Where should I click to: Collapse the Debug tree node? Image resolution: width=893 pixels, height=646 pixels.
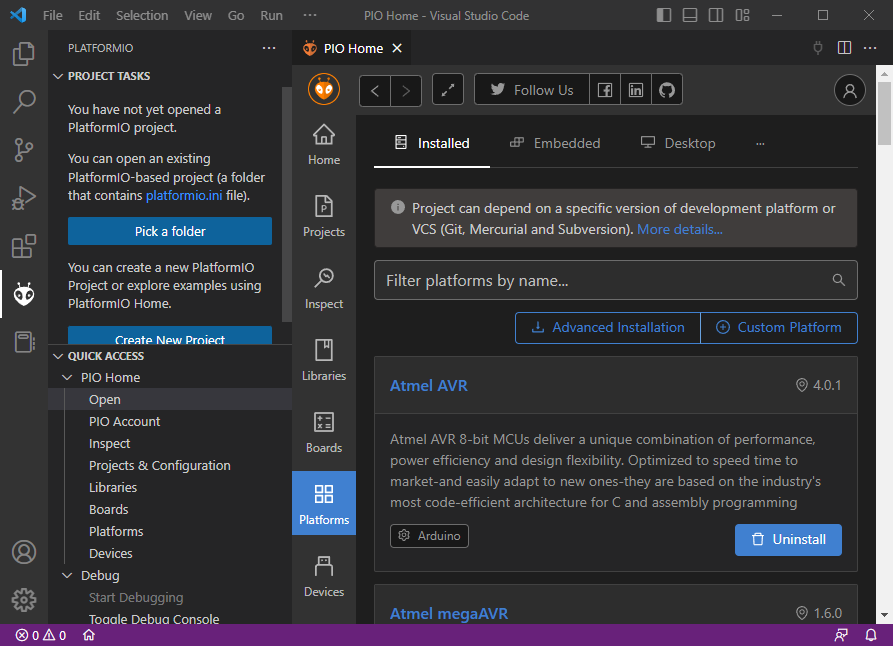click(67, 575)
